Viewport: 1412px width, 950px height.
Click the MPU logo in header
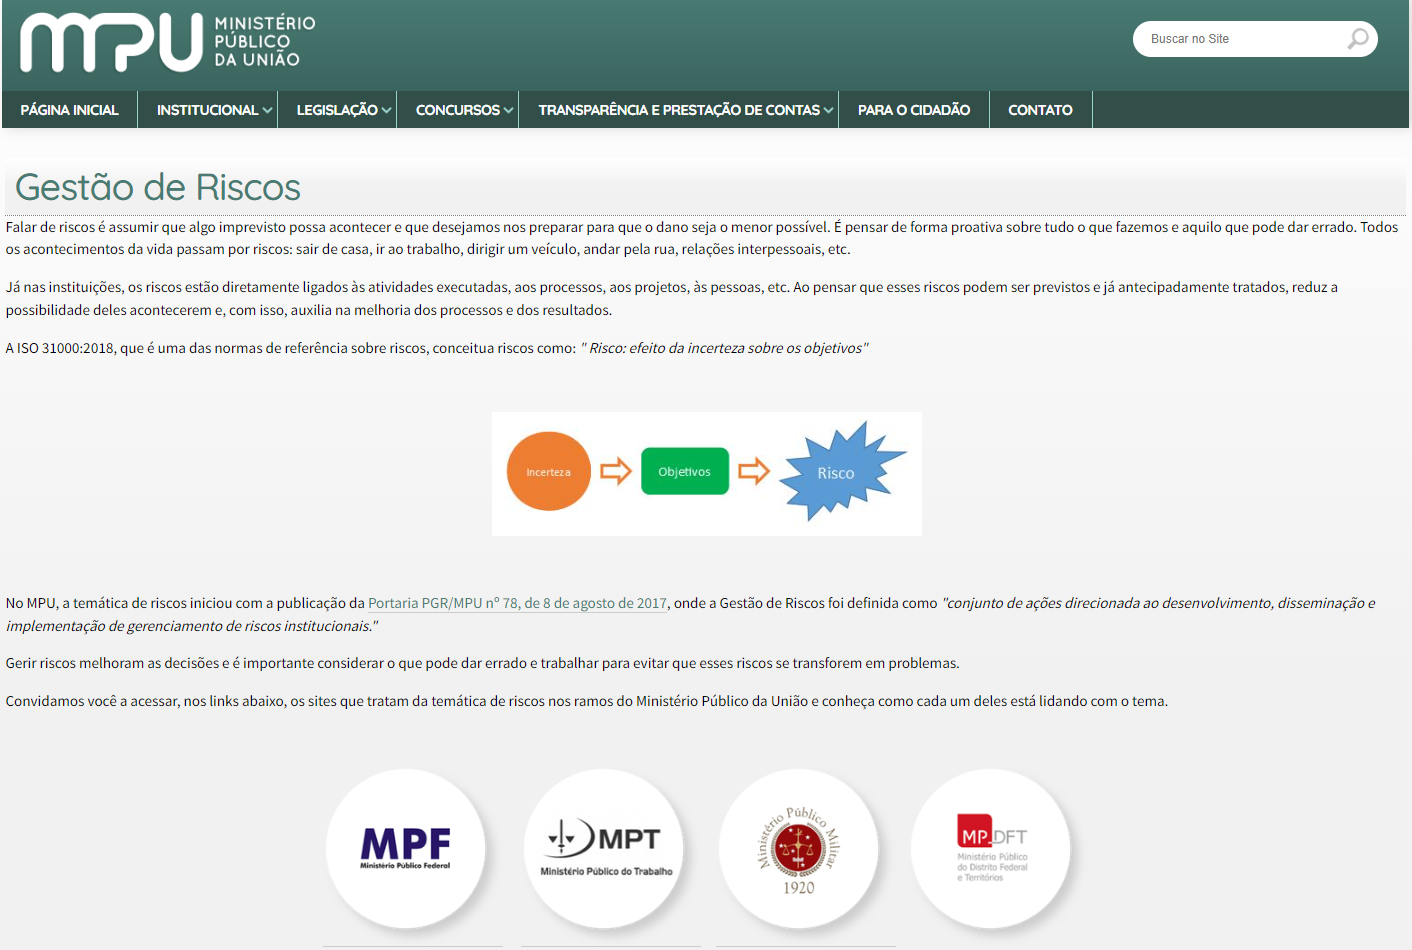click(x=167, y=42)
